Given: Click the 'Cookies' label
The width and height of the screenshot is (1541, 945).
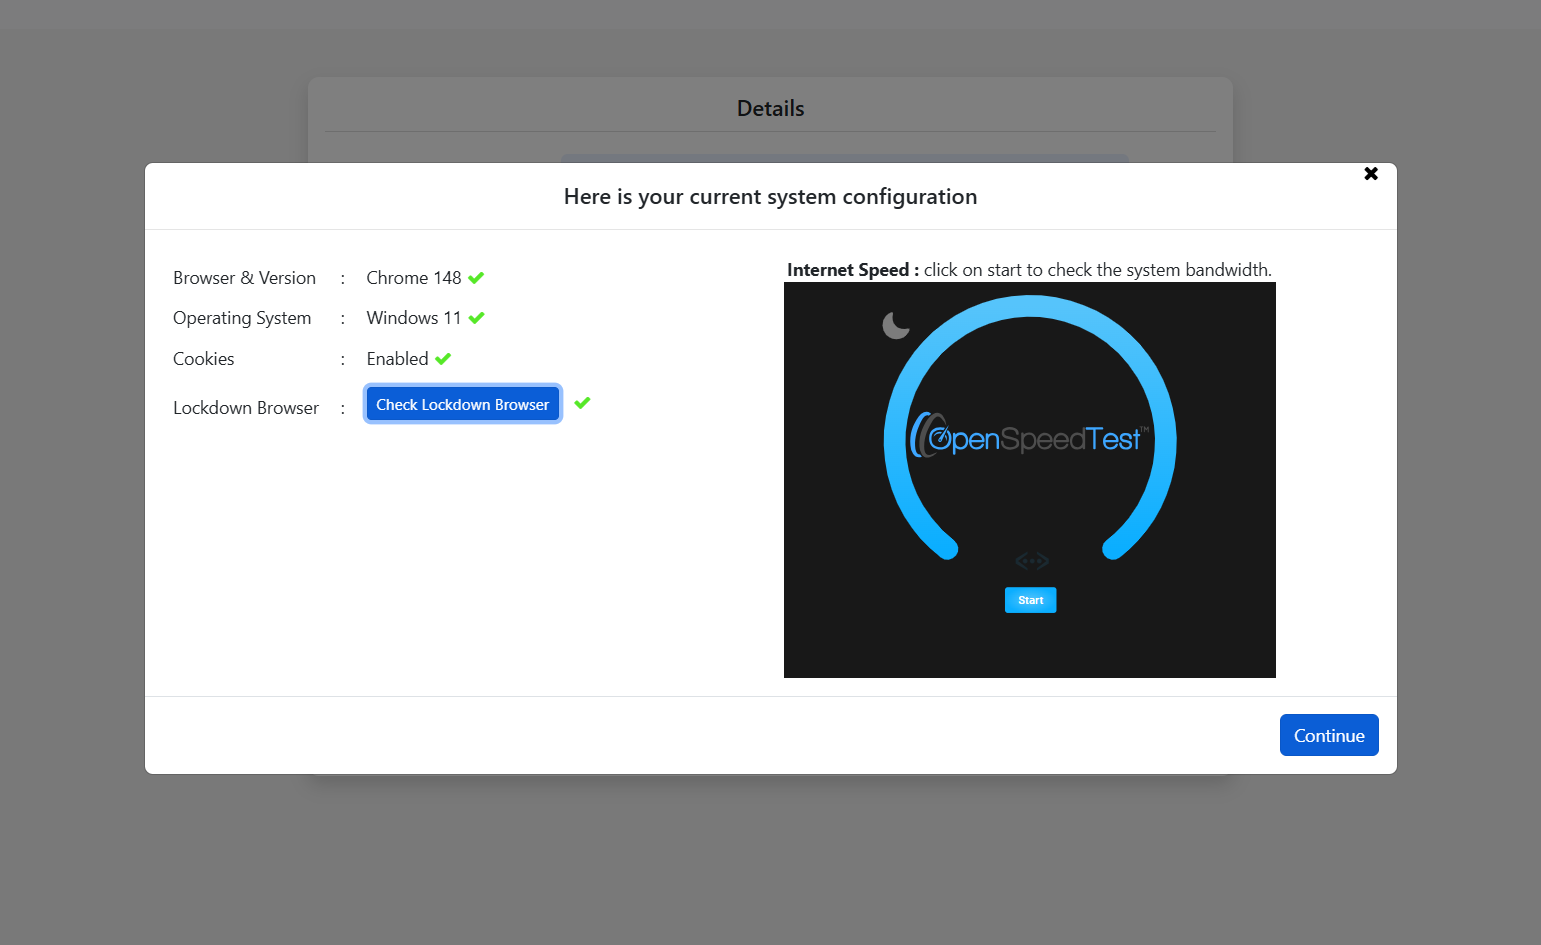Looking at the screenshot, I should pyautogui.click(x=204, y=359).
